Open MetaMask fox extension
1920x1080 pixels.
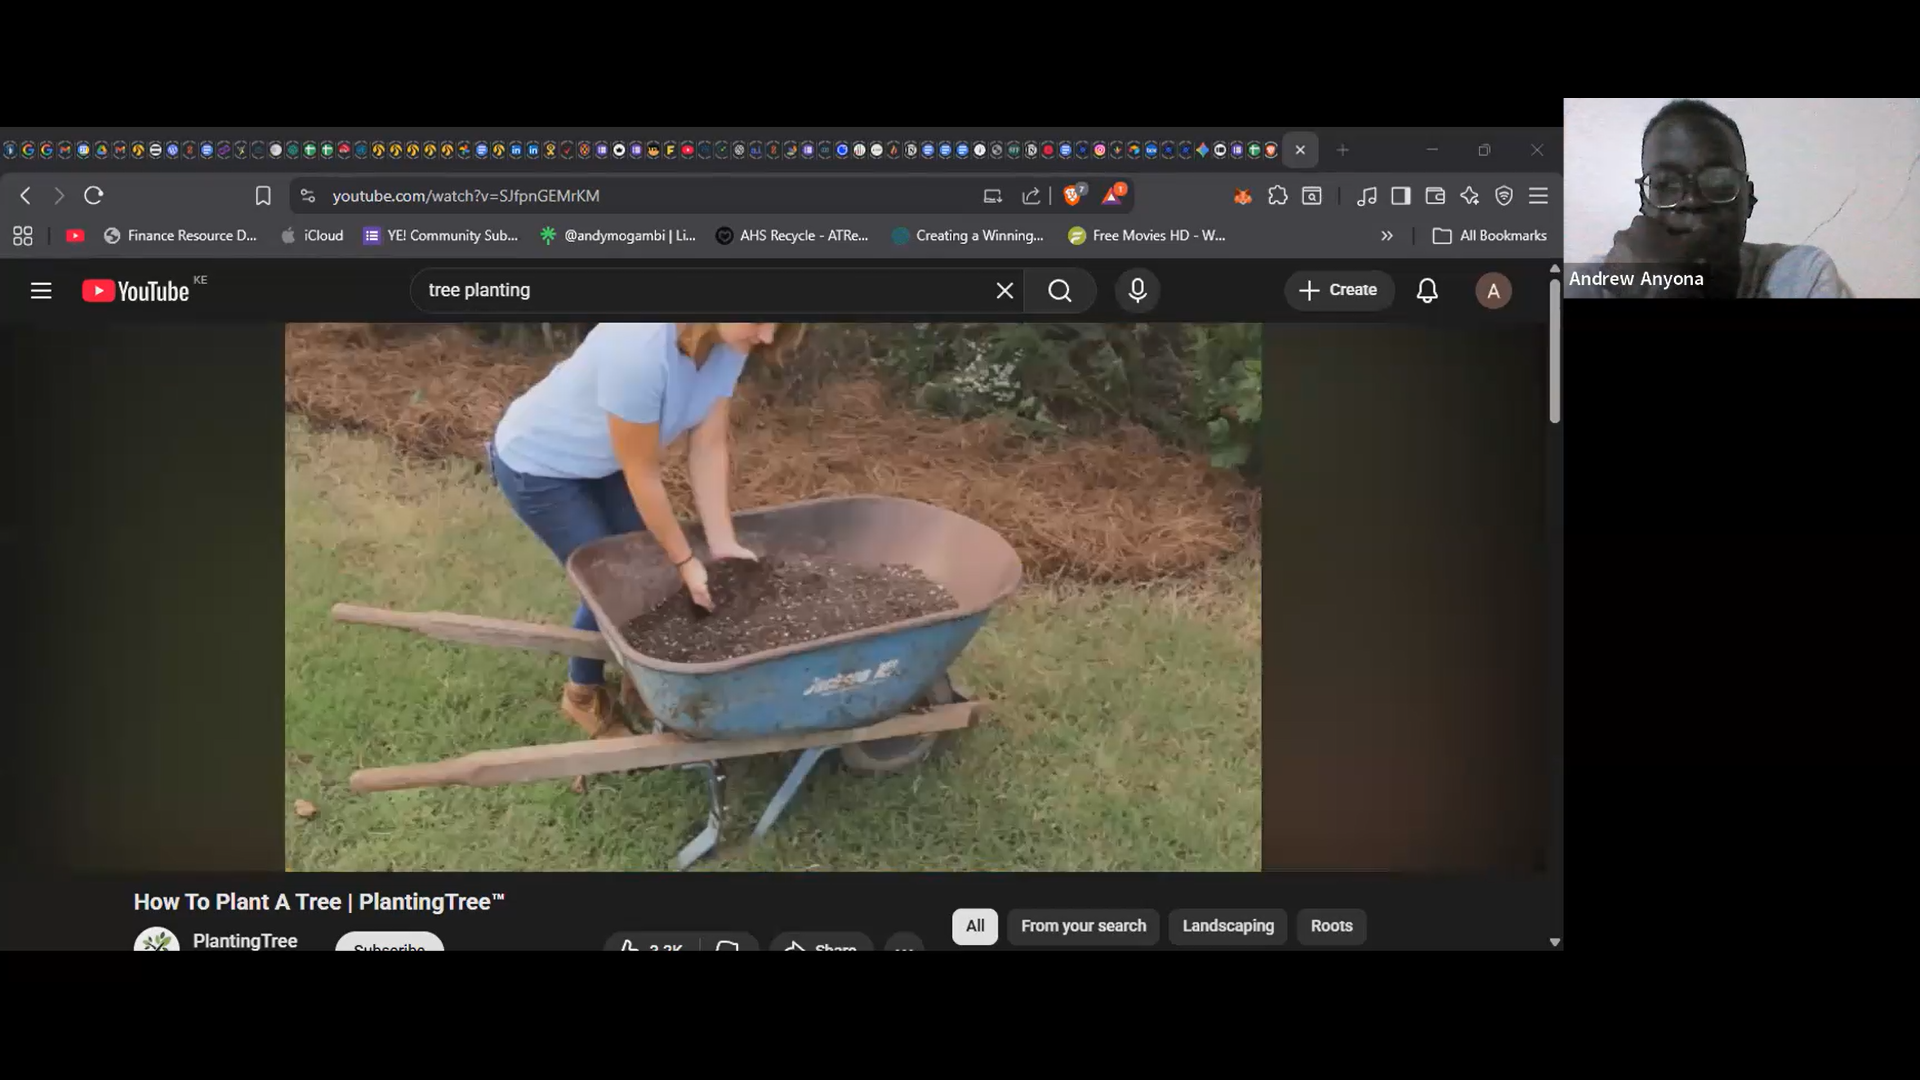[x=1242, y=196]
